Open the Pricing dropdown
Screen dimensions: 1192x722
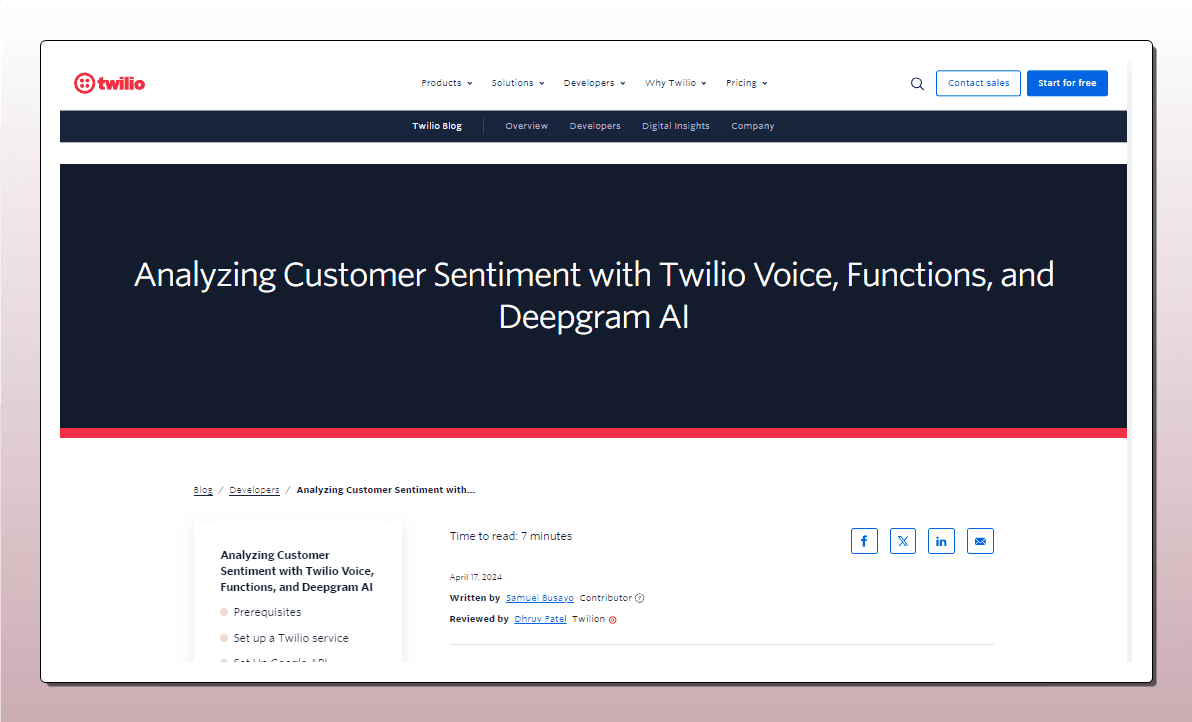pos(746,83)
